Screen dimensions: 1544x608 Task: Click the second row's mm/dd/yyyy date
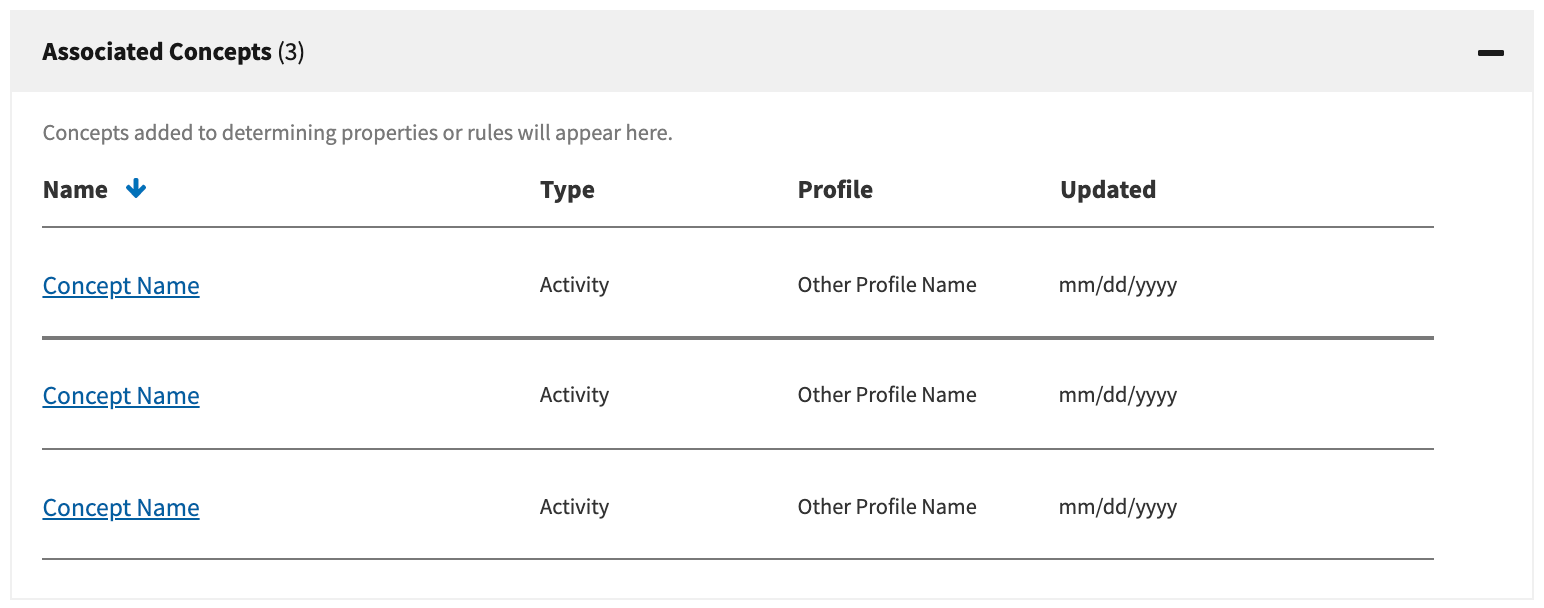click(x=1118, y=396)
